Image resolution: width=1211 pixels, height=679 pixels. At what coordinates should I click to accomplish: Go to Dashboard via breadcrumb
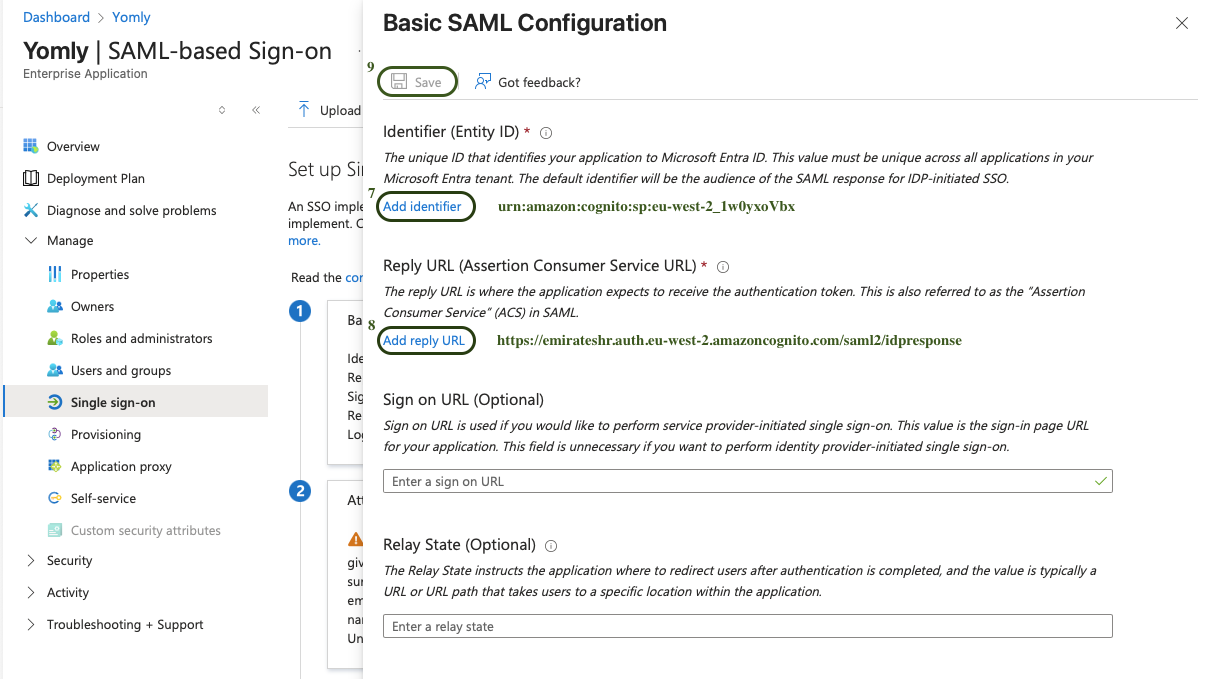[56, 17]
